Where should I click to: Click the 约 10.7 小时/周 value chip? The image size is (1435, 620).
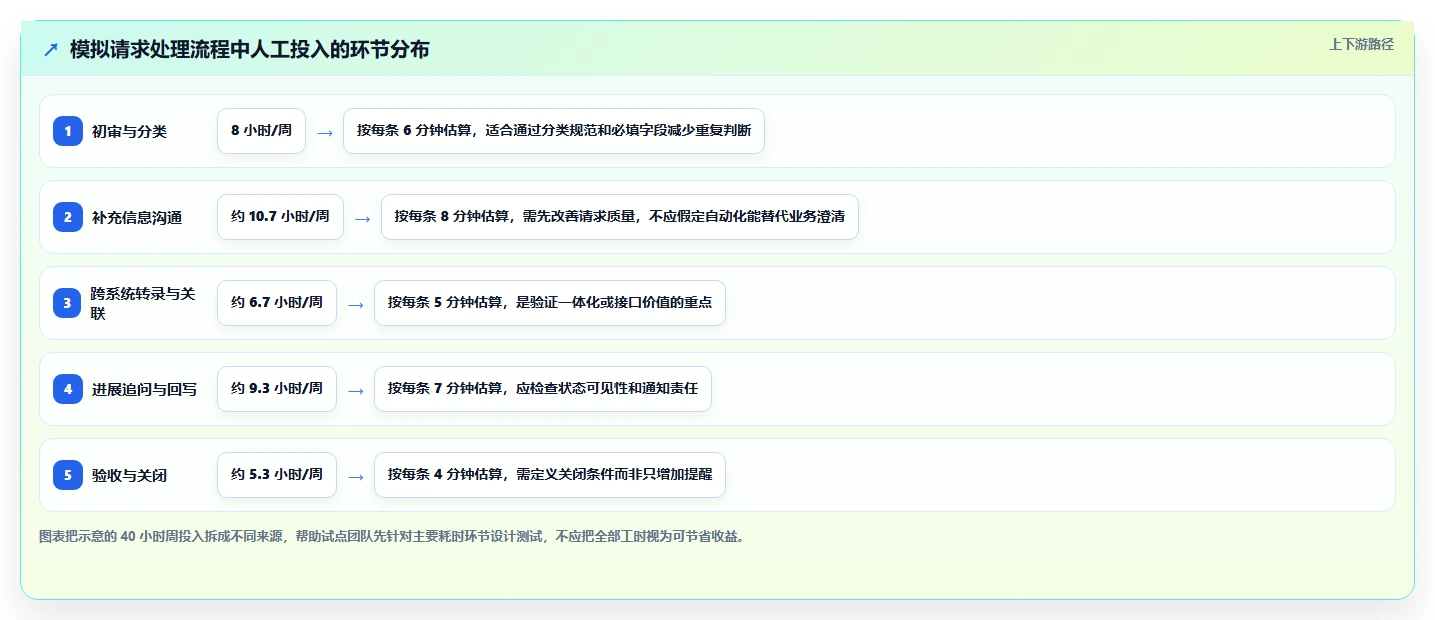[x=280, y=217]
